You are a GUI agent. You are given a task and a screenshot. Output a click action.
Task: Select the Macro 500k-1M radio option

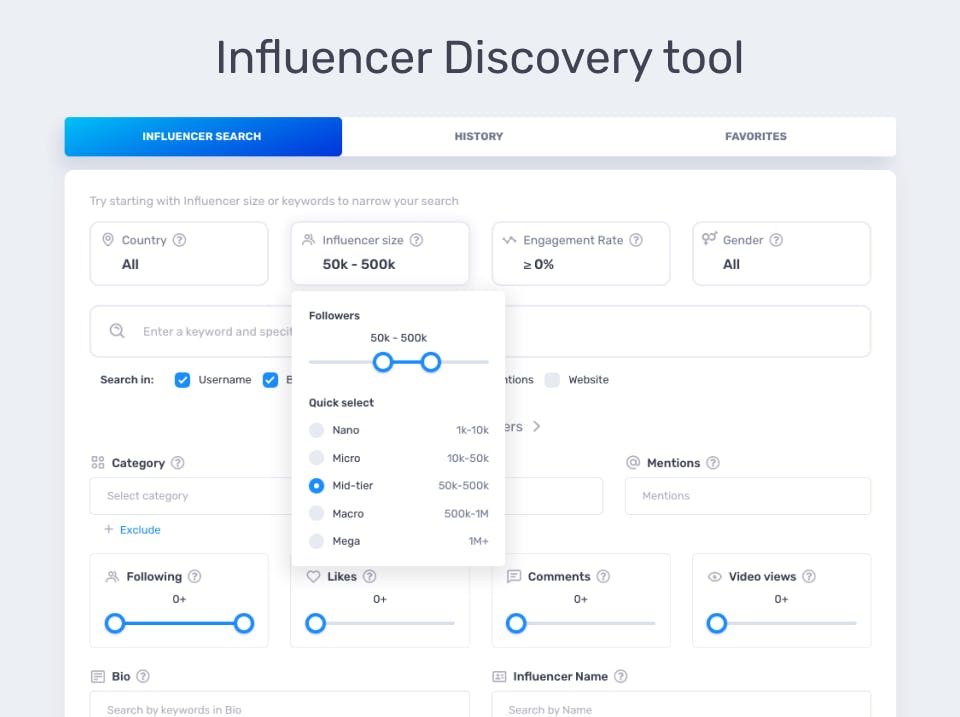point(317,513)
